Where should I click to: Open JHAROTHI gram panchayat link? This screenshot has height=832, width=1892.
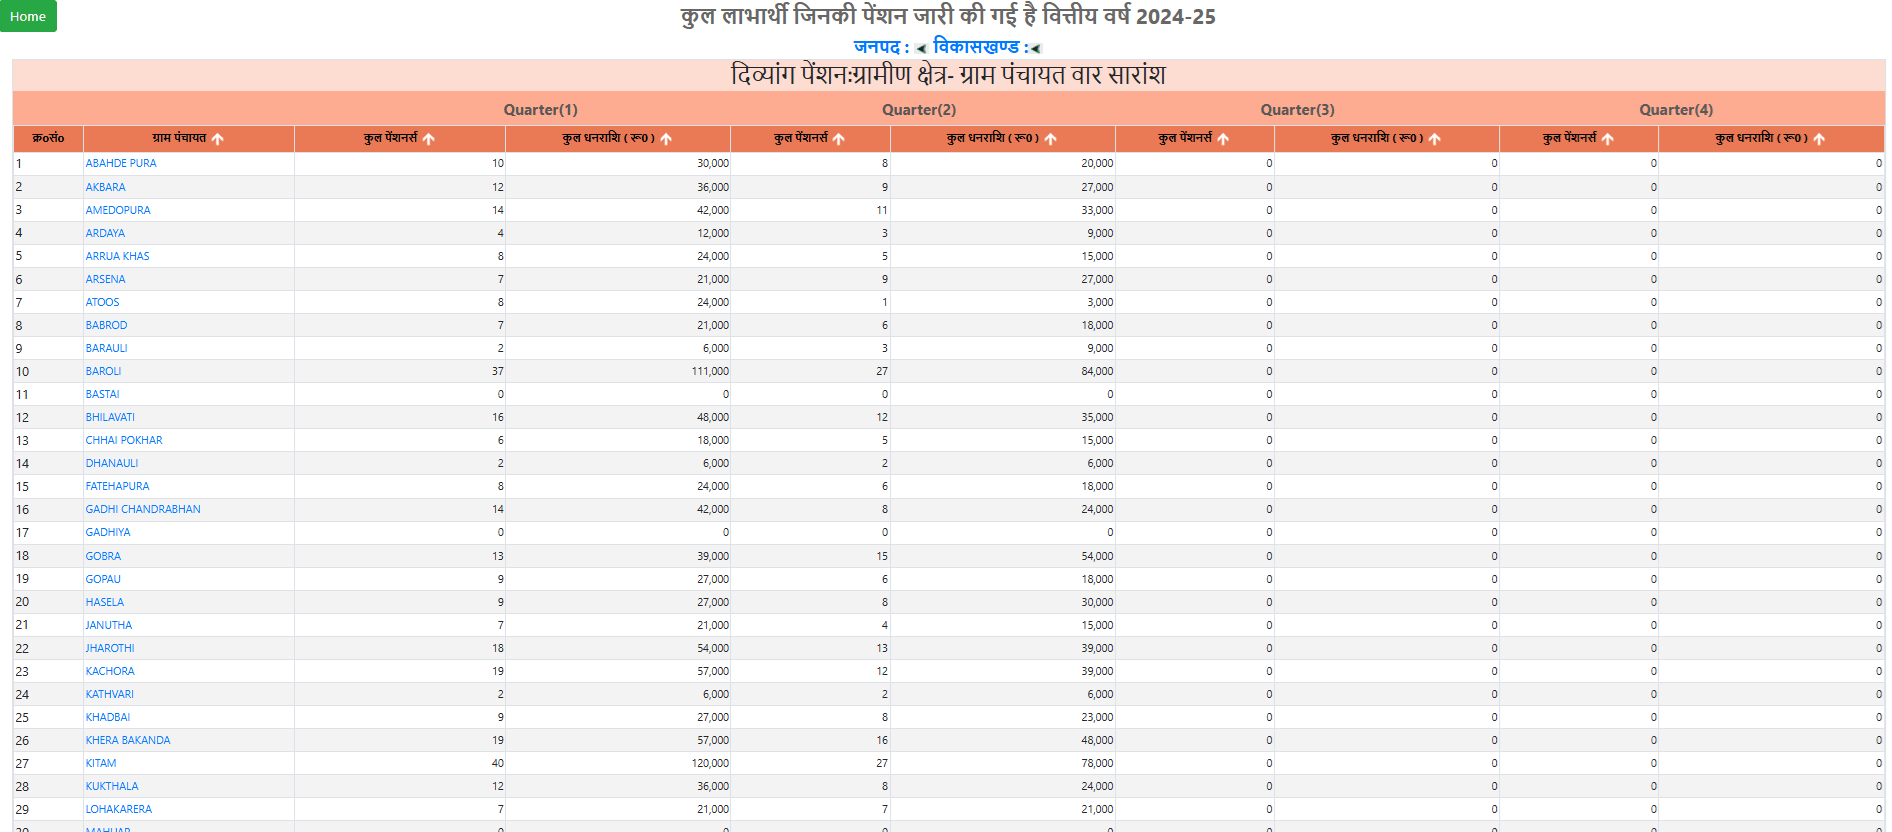pyautogui.click(x=110, y=648)
